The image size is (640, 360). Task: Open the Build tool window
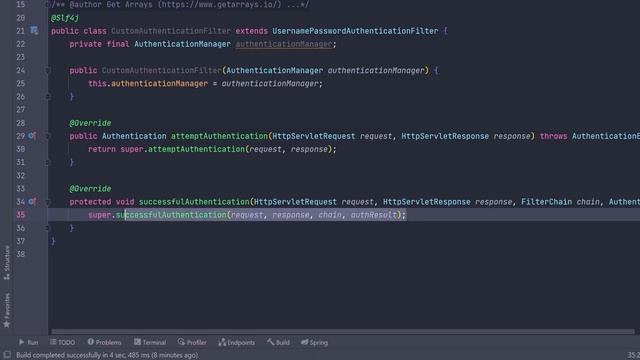click(278, 342)
